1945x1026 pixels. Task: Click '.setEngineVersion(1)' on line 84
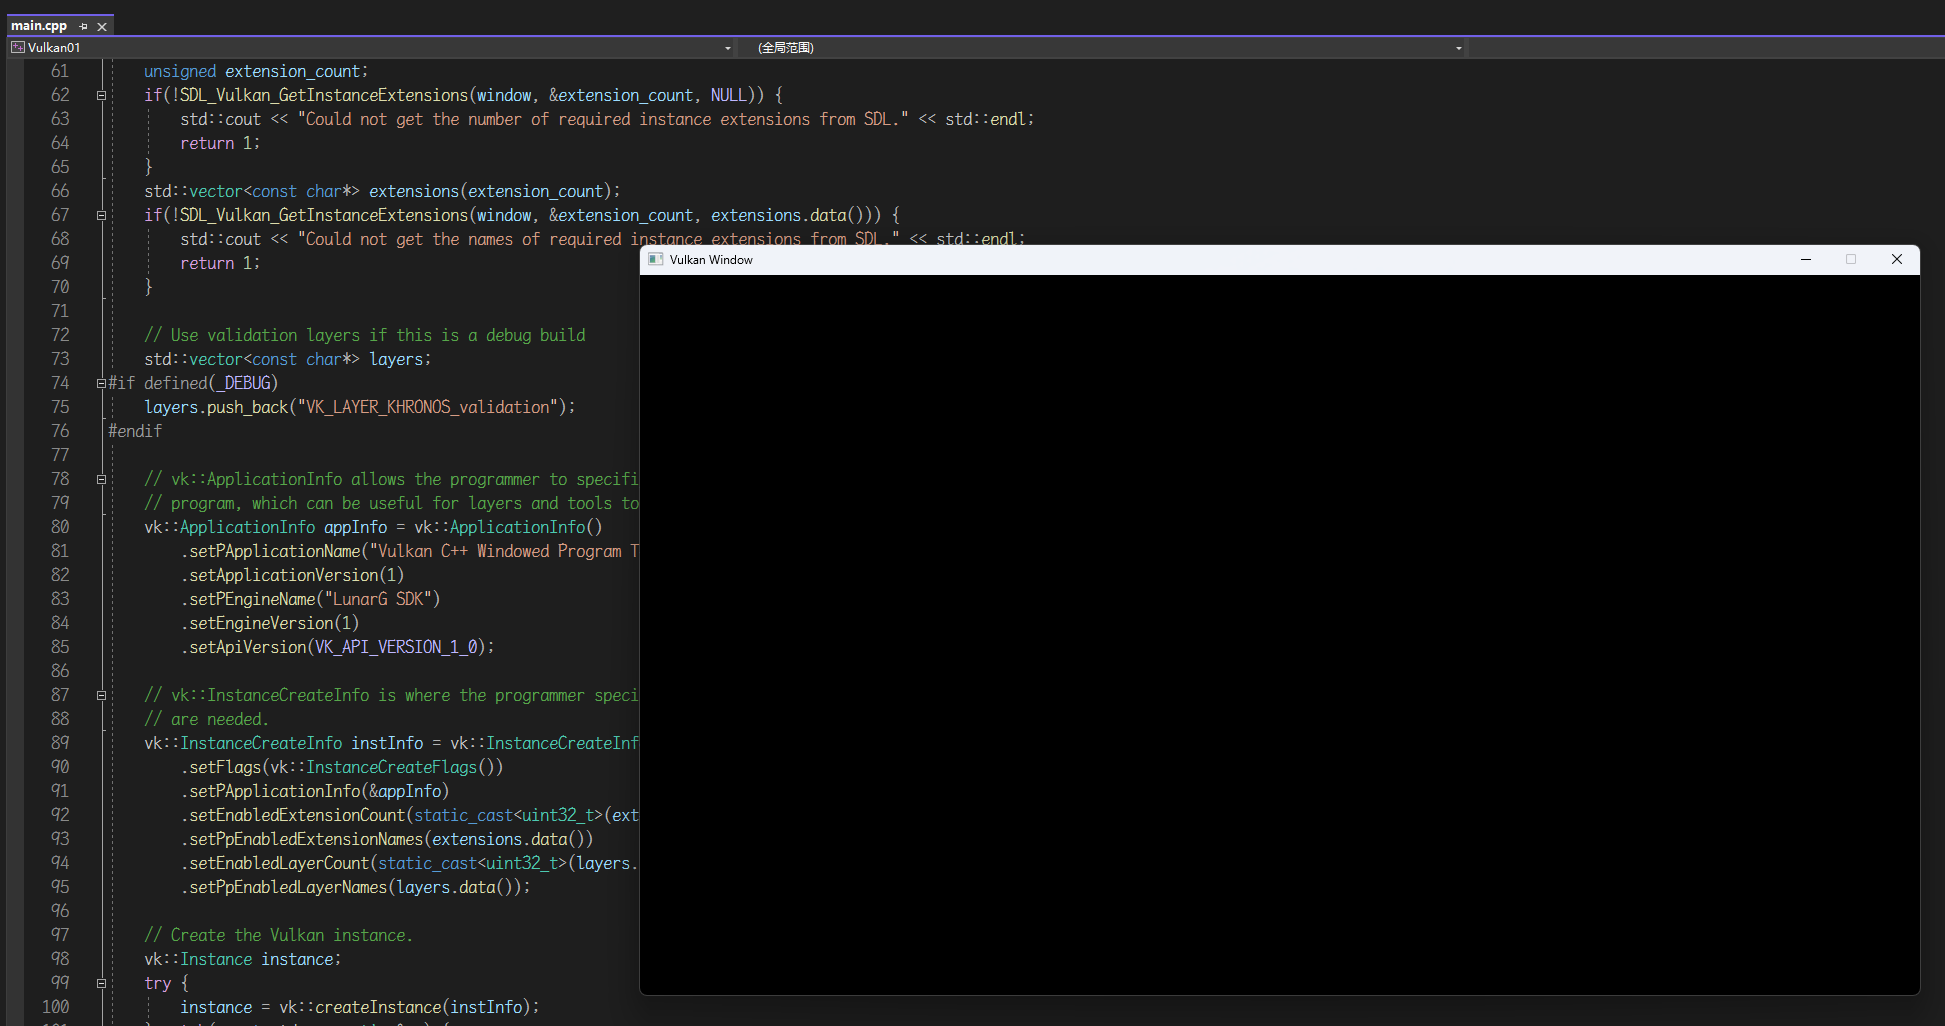click(270, 624)
